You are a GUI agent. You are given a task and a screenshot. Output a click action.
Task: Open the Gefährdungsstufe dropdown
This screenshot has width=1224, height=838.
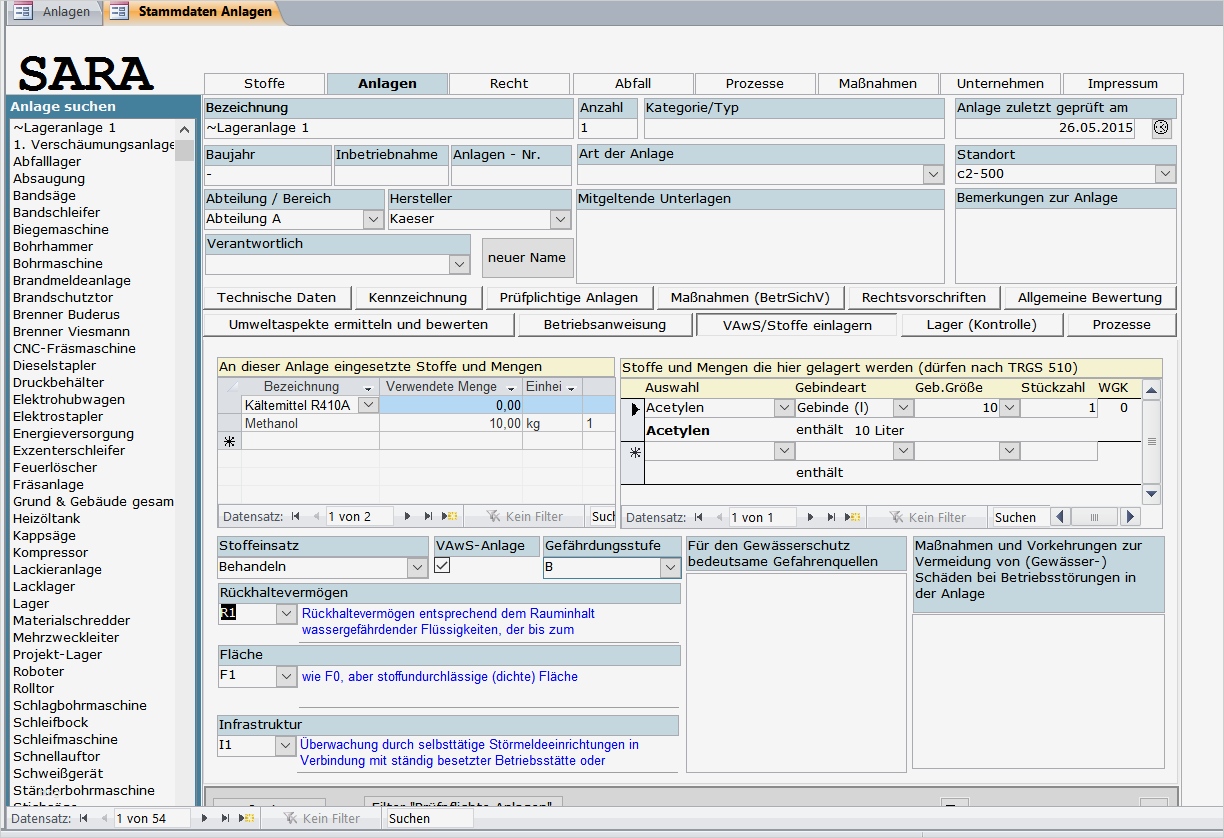[670, 568]
